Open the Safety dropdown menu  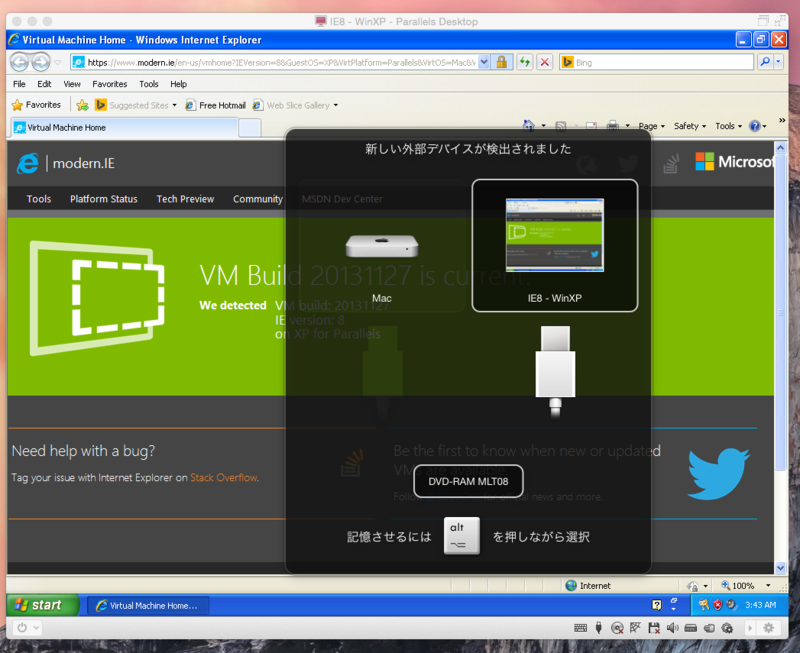click(x=688, y=126)
